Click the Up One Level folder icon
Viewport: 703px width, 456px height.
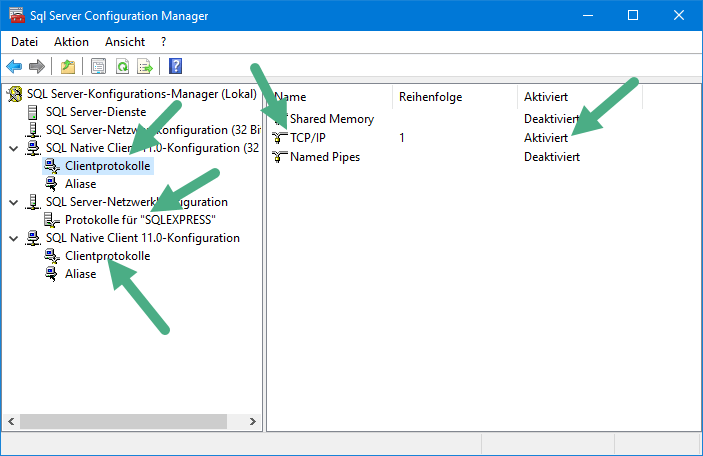tap(67, 67)
